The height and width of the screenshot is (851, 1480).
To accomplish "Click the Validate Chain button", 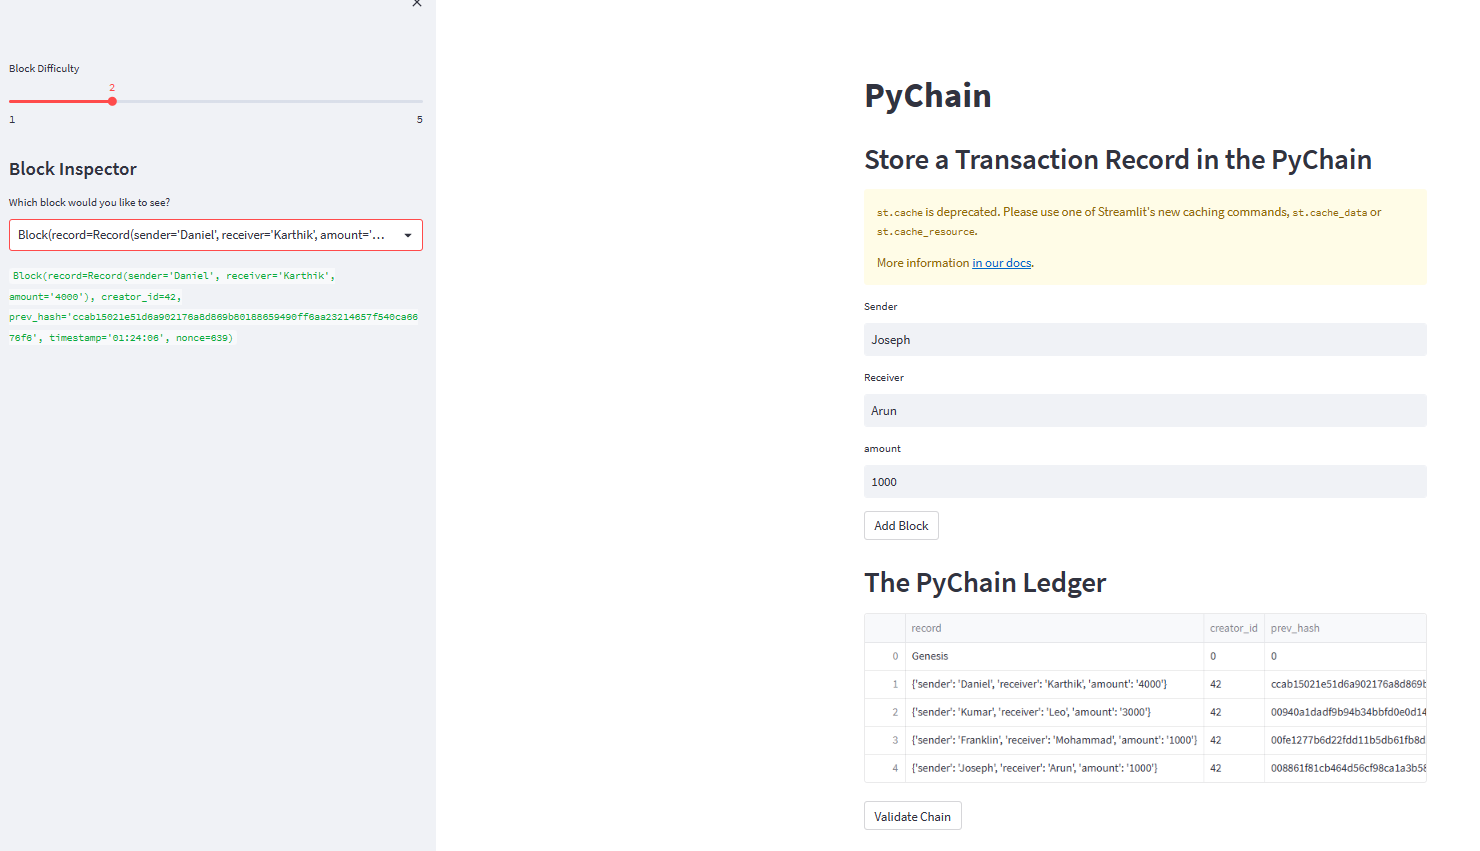I will point(912,815).
